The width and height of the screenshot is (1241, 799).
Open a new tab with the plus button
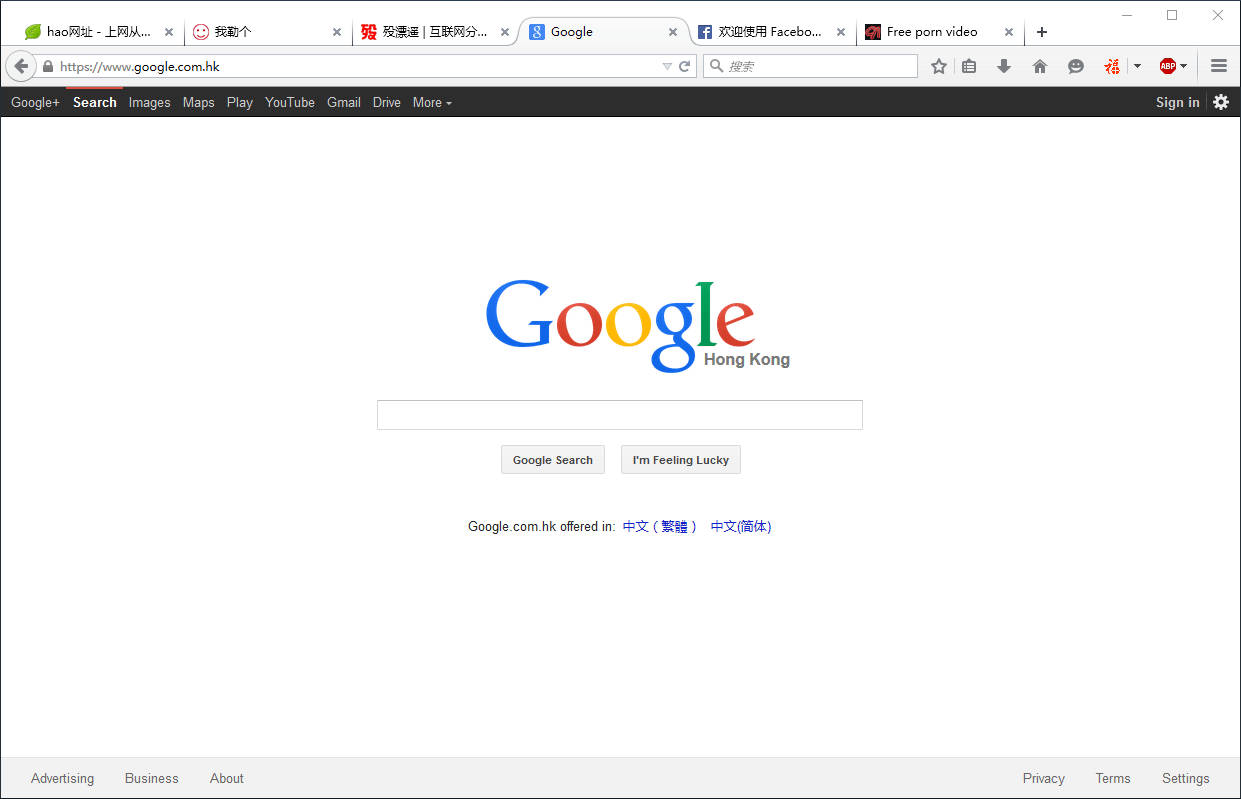tap(1042, 32)
